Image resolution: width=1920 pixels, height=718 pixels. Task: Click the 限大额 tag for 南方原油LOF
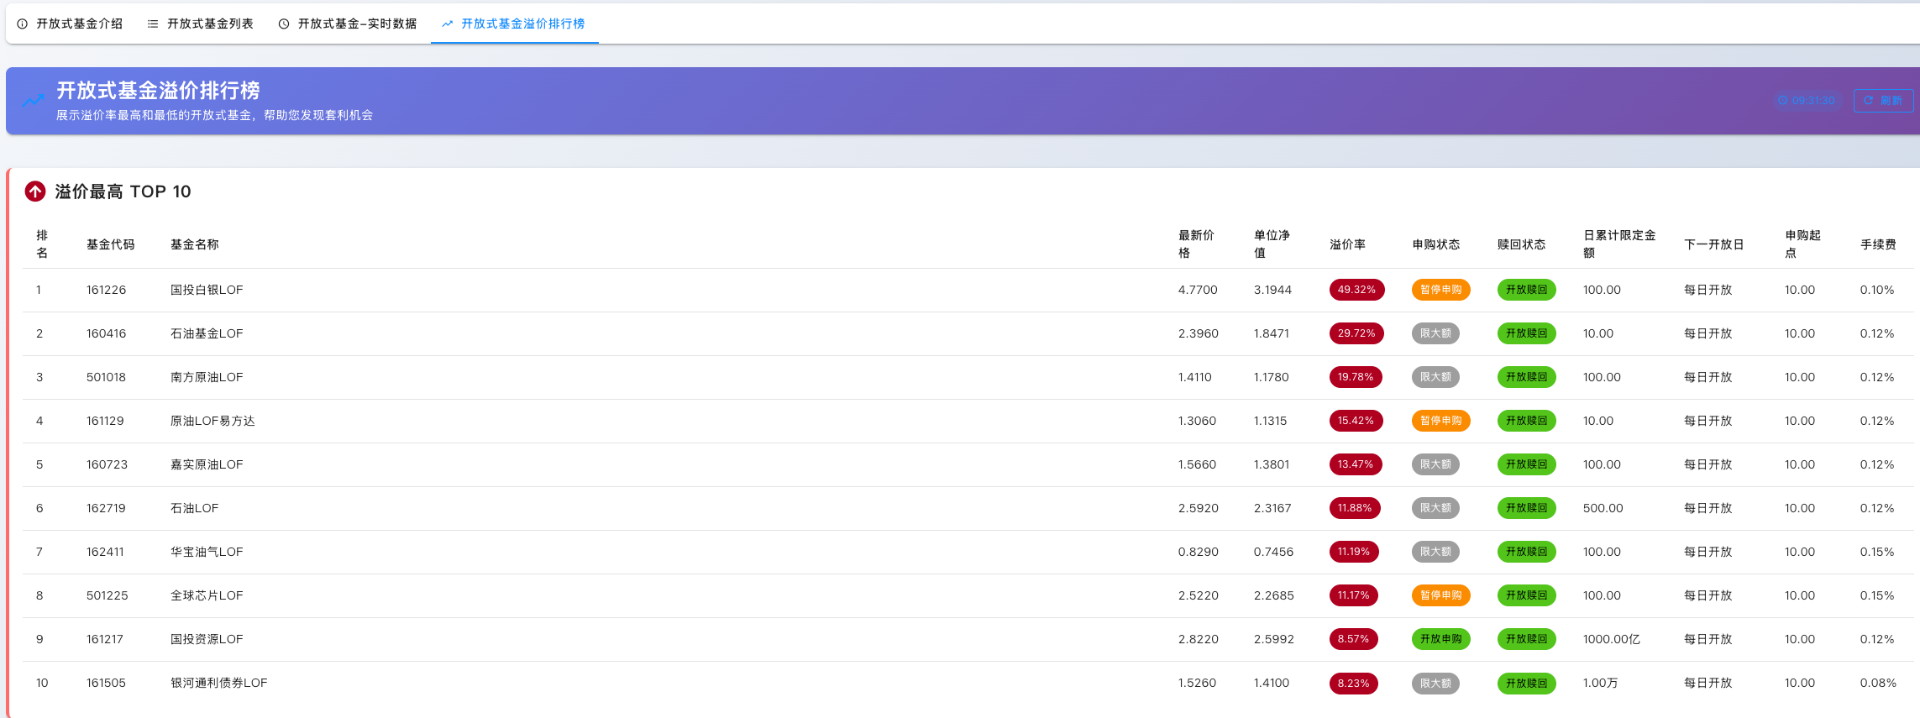tap(1435, 377)
